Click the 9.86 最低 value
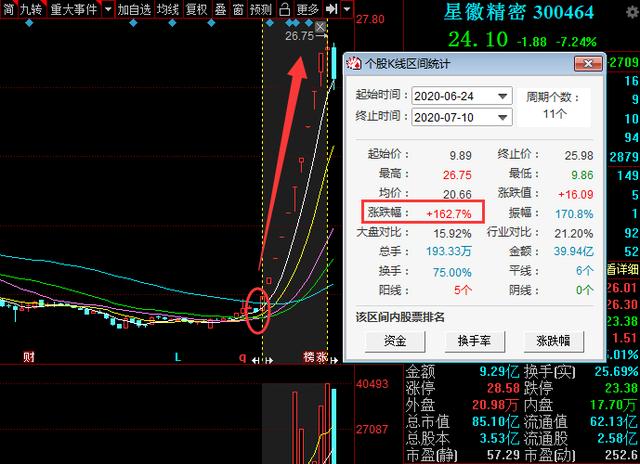640x464 pixels. pyautogui.click(x=582, y=175)
